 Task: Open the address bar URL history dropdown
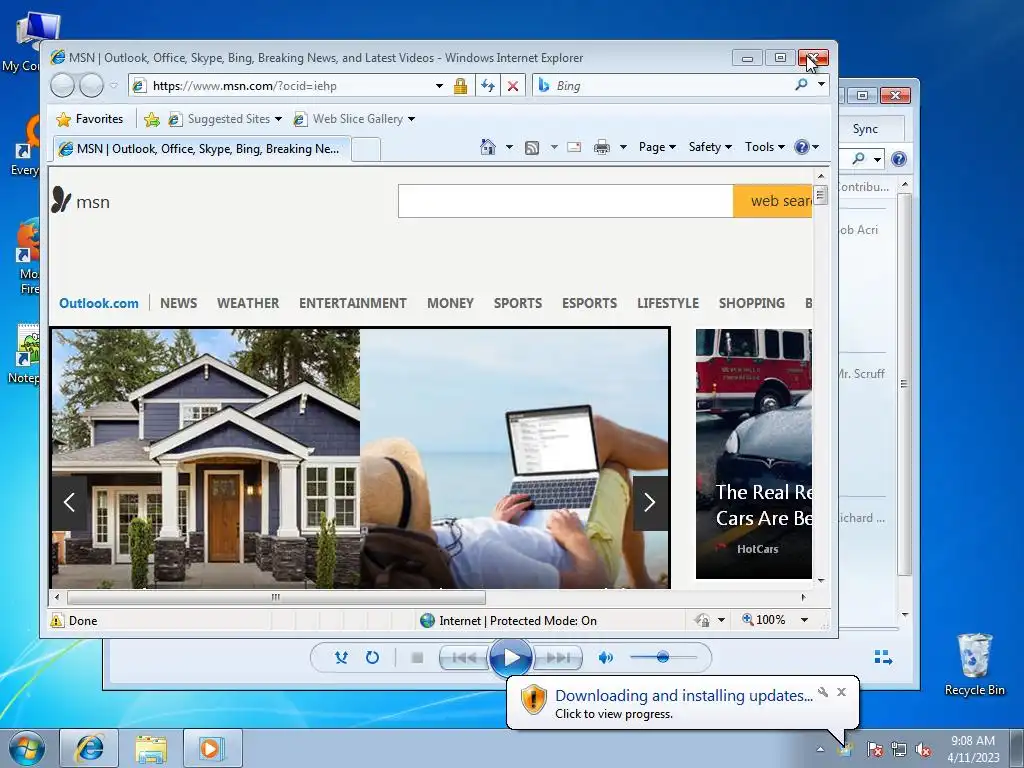click(440, 86)
